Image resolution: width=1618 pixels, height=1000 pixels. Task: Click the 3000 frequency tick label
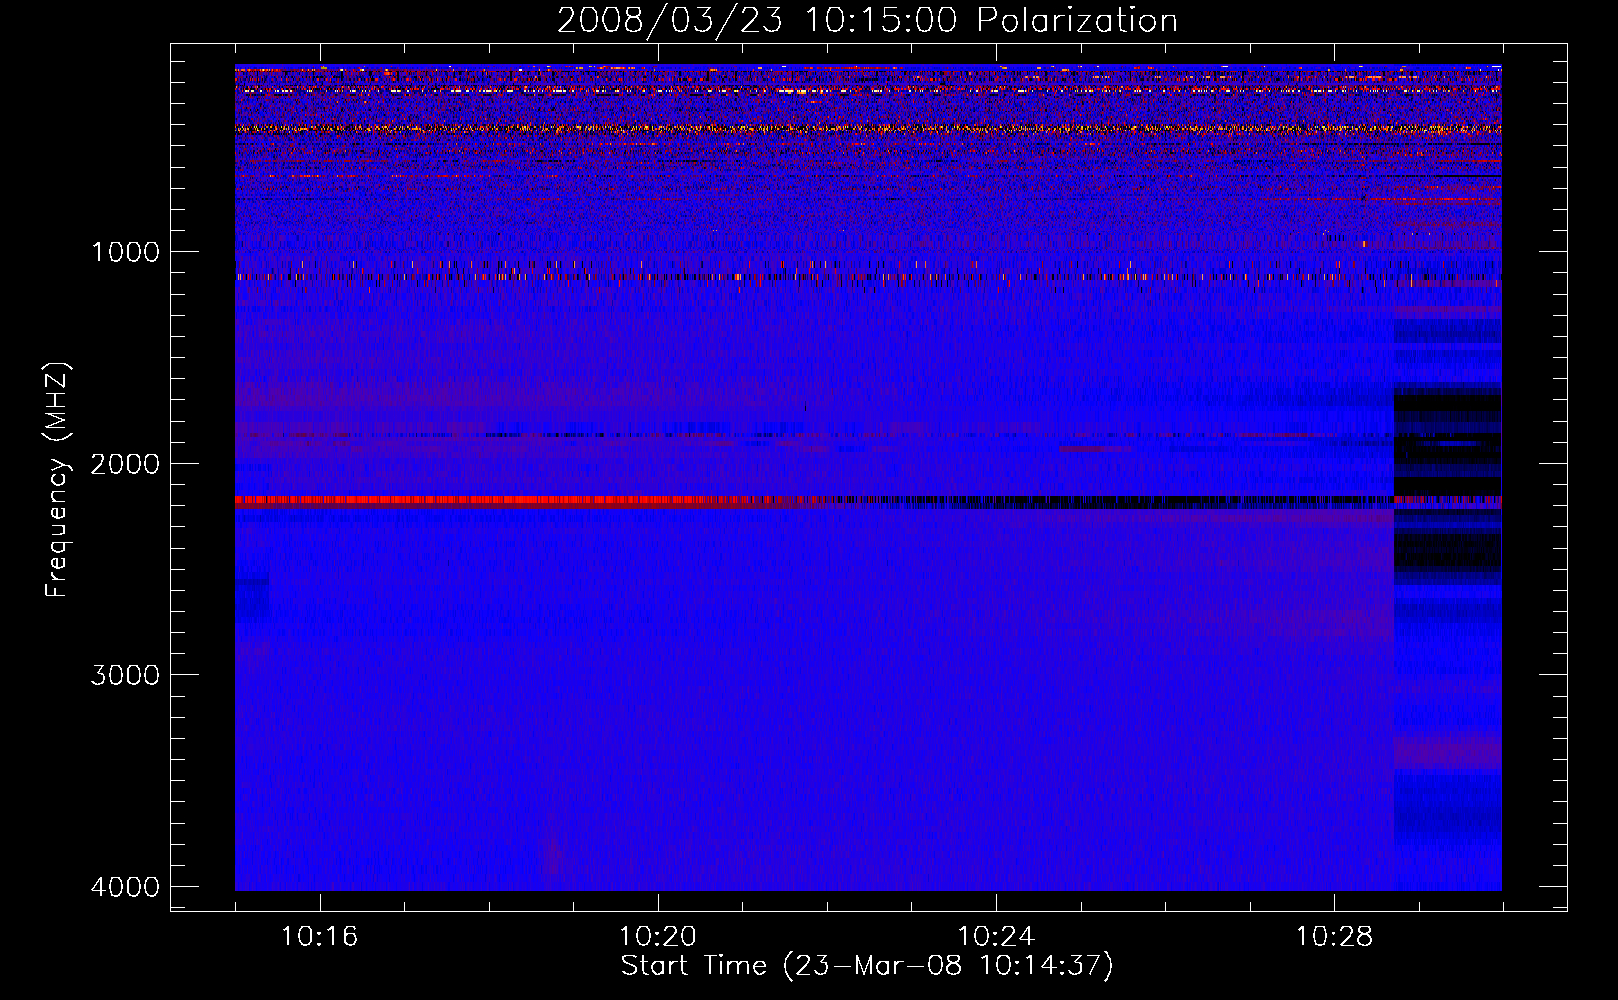125,675
